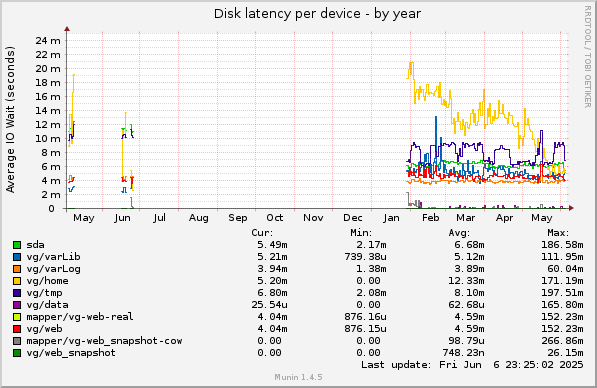Screen dimensions: 597x388
Task: Click the 'Average IO Wait (seconds)' axis label
Action: pyautogui.click(x=10, y=120)
